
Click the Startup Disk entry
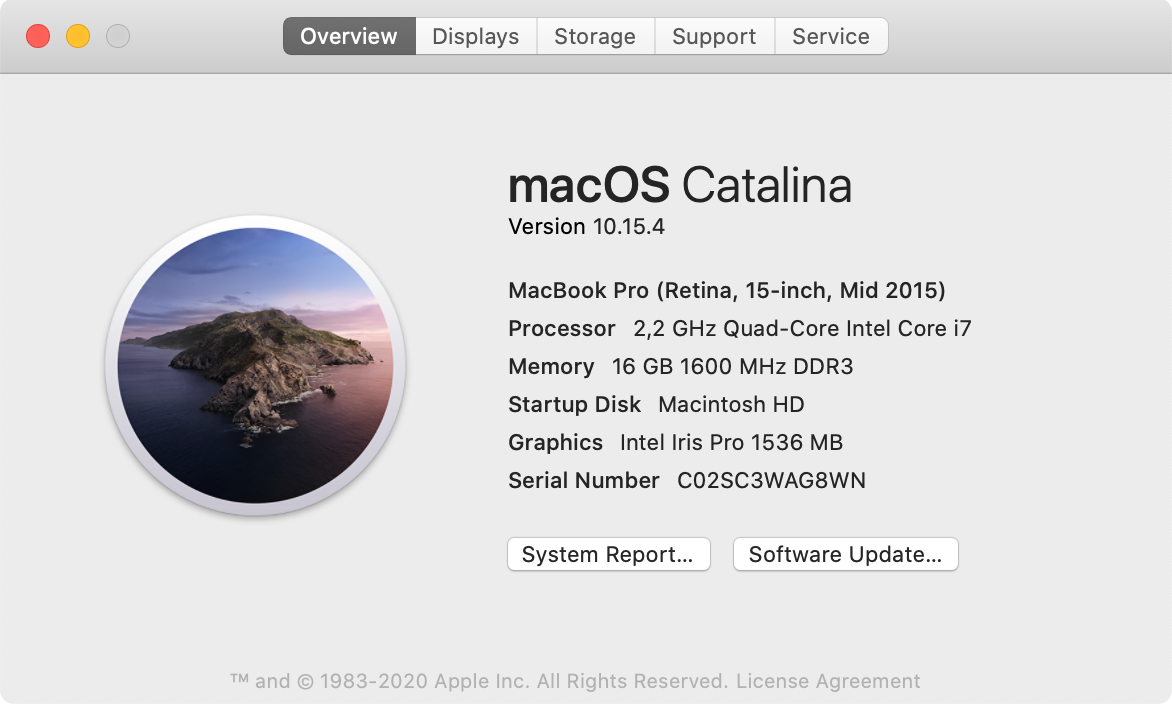[x=655, y=404]
